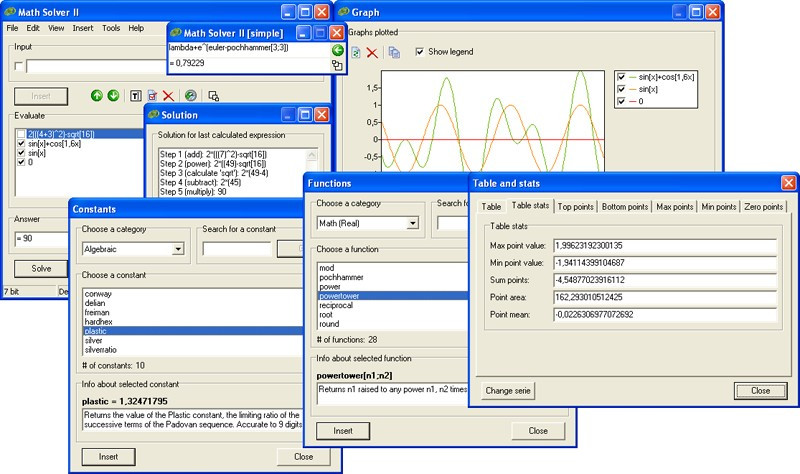Maximize the Graph window

coord(696,12)
